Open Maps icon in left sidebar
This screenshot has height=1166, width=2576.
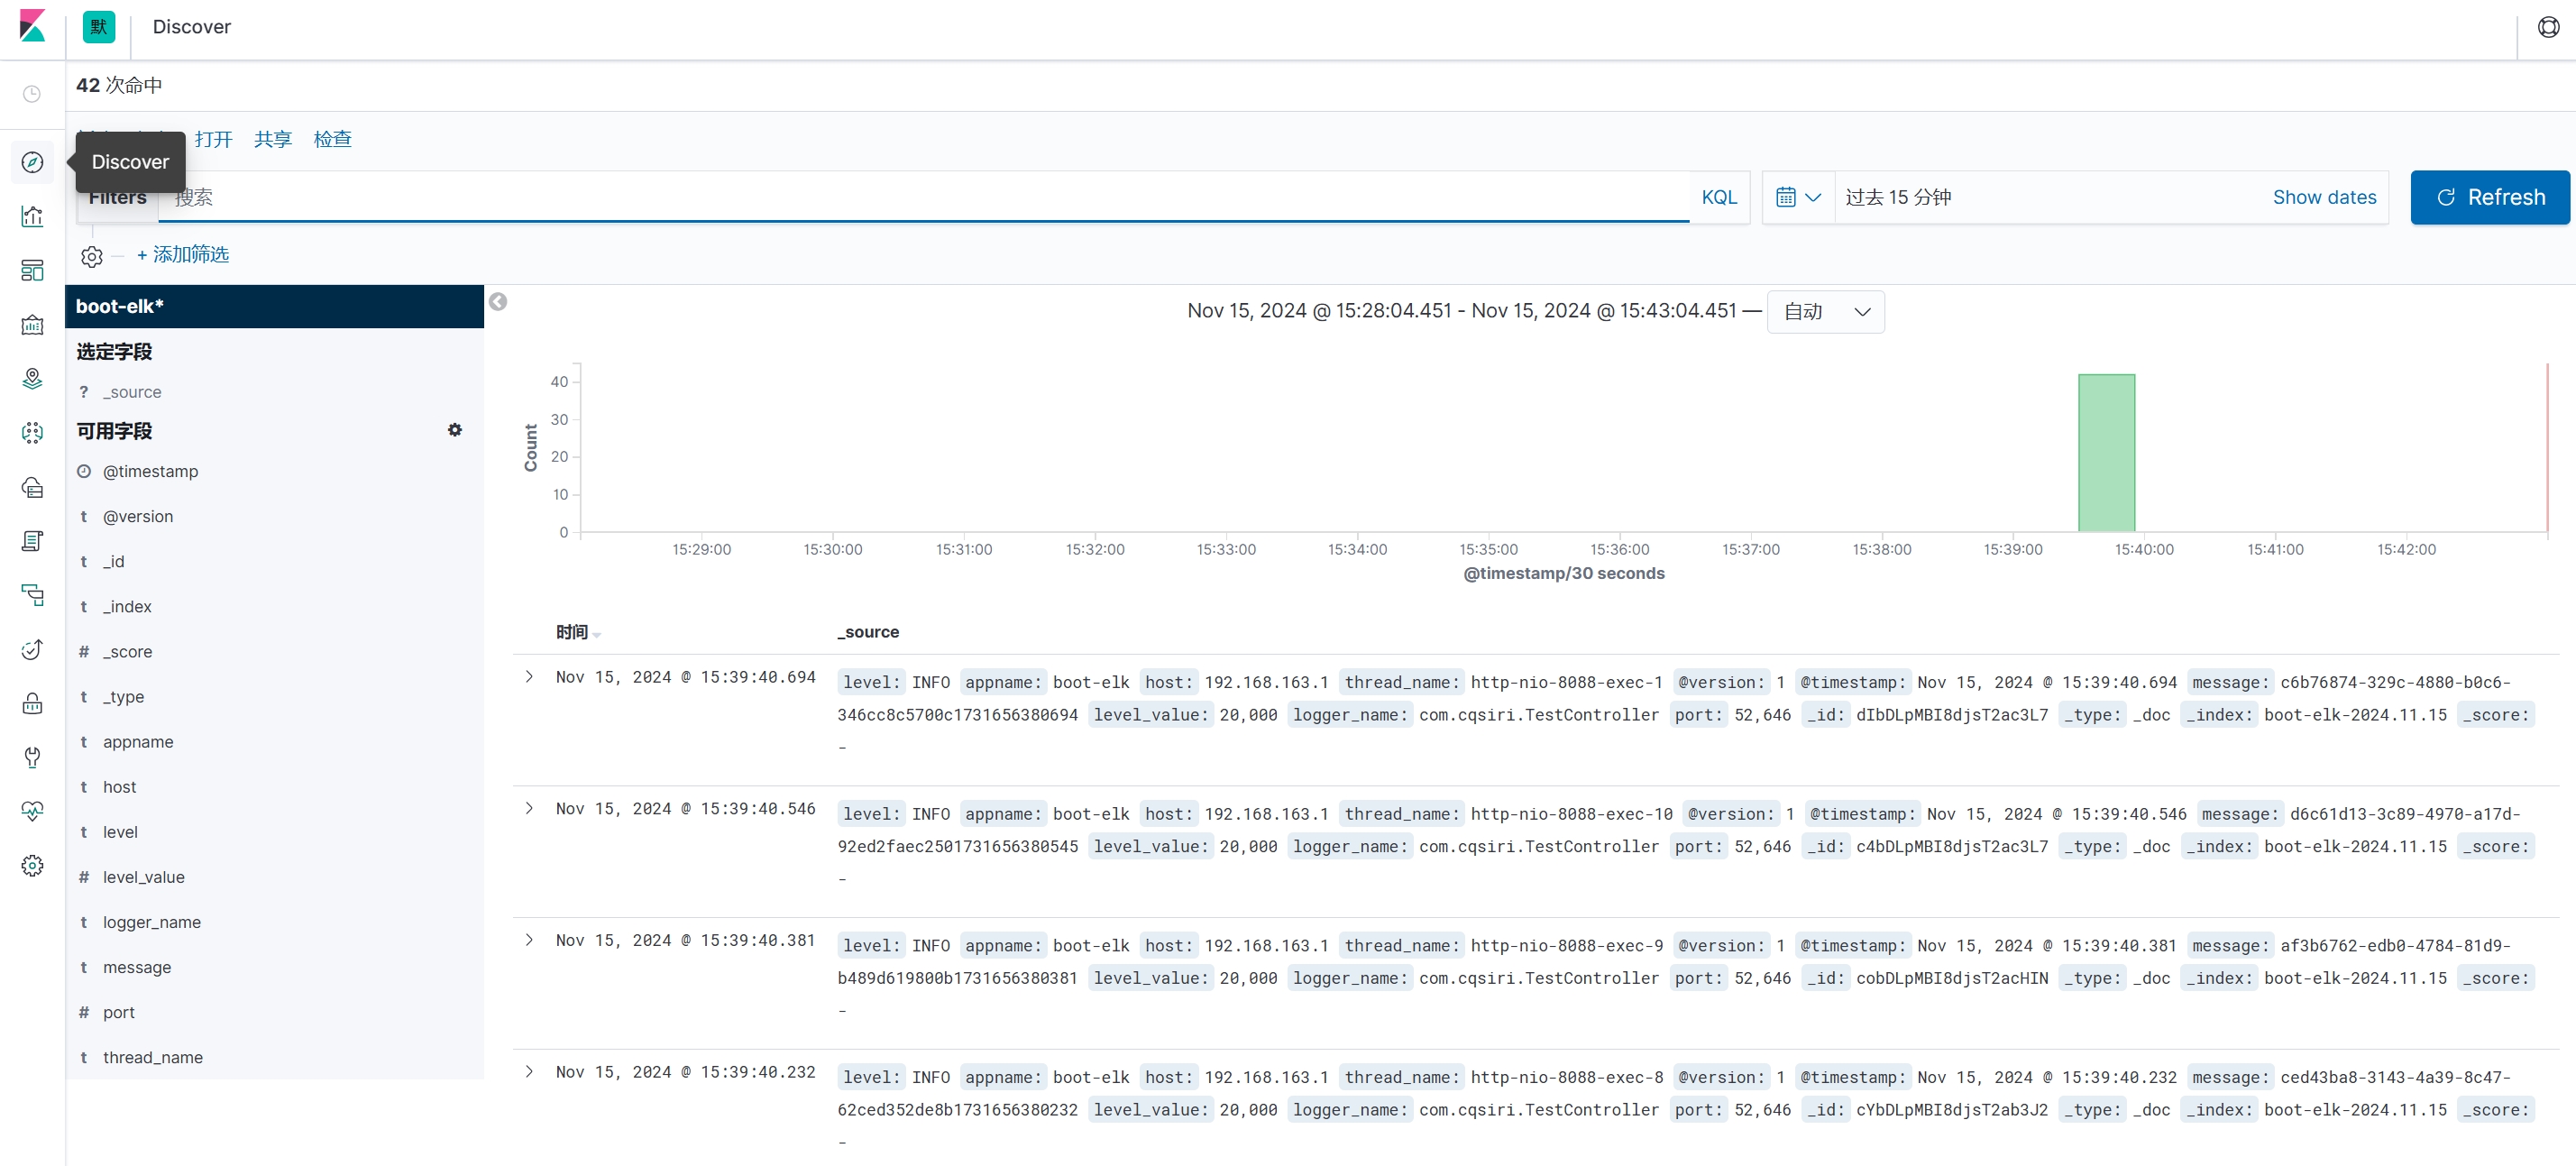click(x=32, y=378)
